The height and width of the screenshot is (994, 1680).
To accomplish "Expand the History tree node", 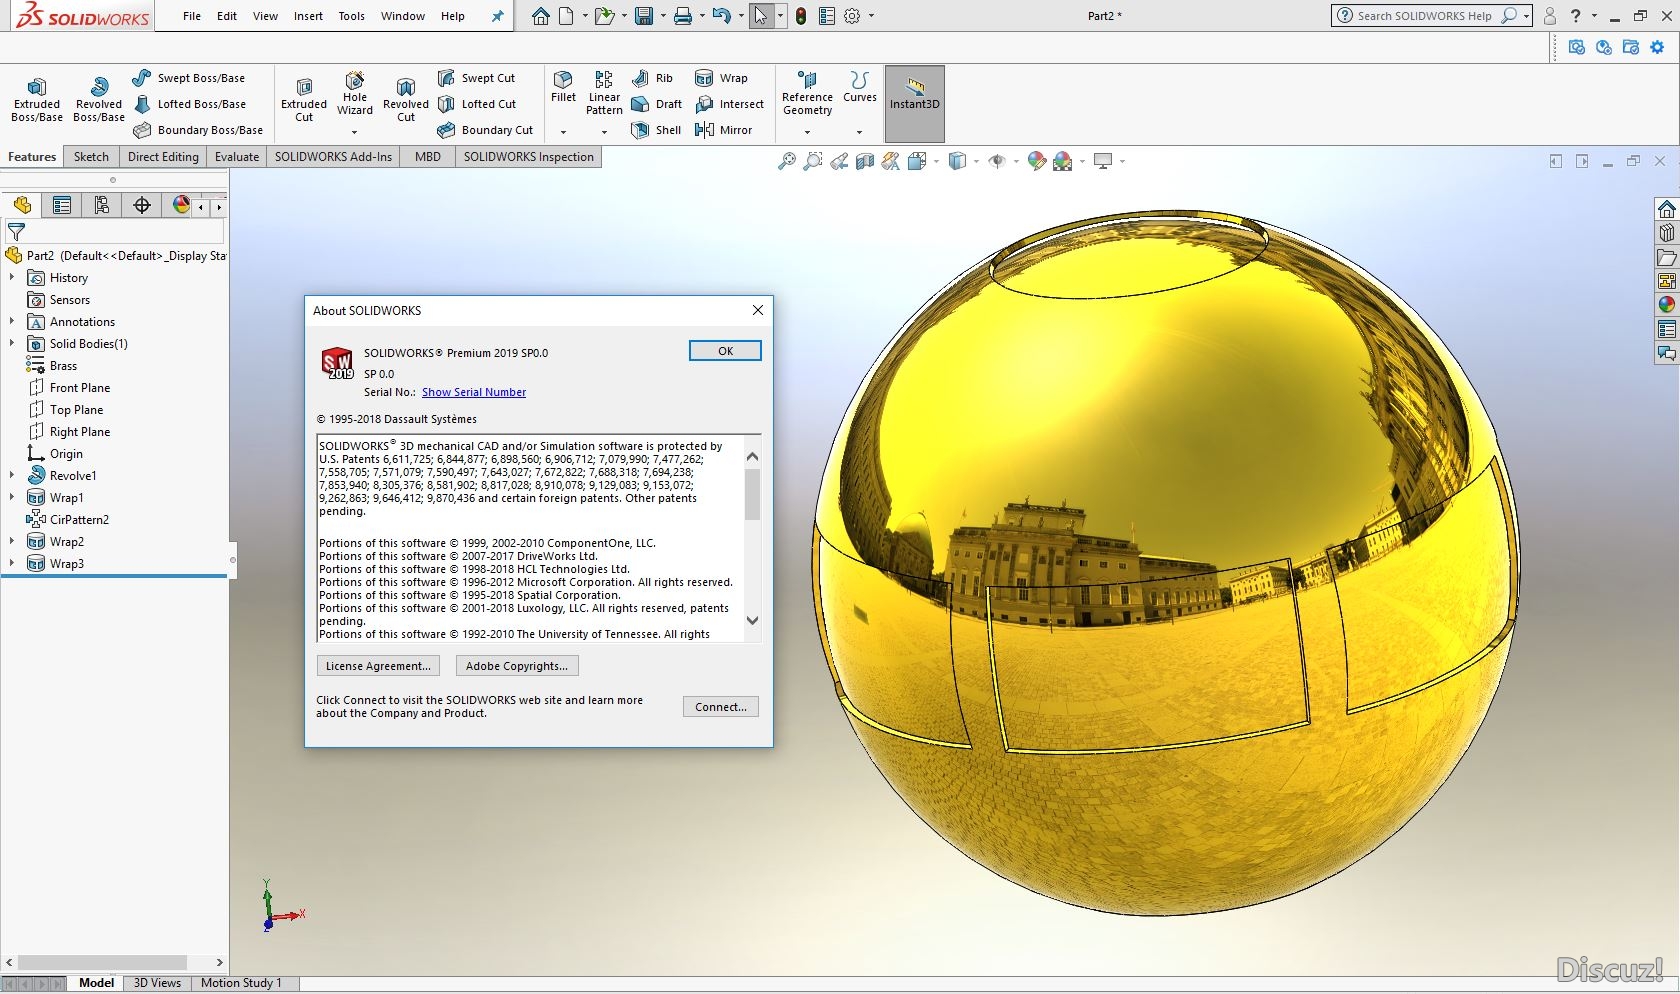I will (x=12, y=278).
